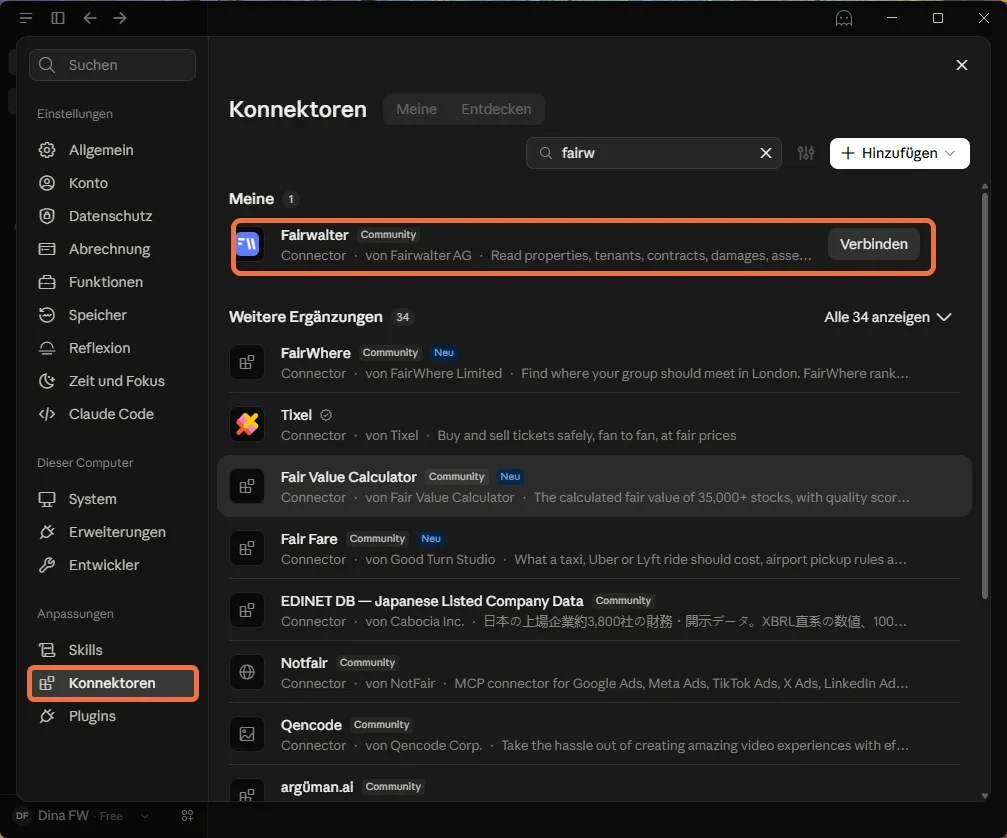1007x838 pixels.
Task: Open the Fair Value Calculator connector row
Action: (594, 486)
